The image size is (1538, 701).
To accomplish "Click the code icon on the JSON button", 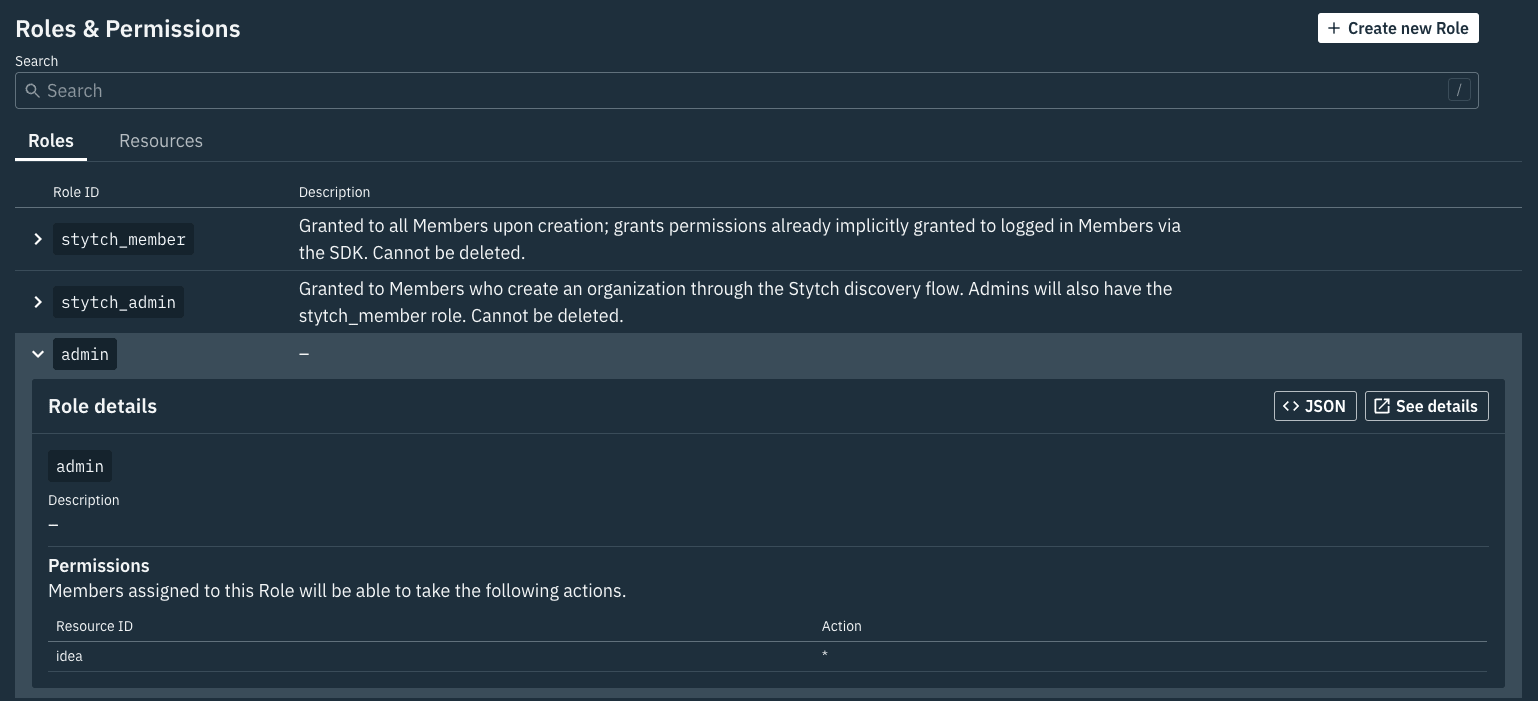I will point(1291,406).
